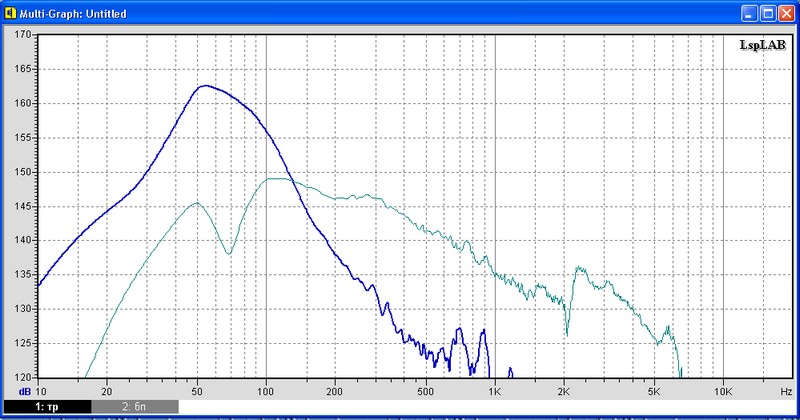This screenshot has height=420, width=800.
Task: Click the 155 value on the dB axis
Action: click(x=23, y=138)
